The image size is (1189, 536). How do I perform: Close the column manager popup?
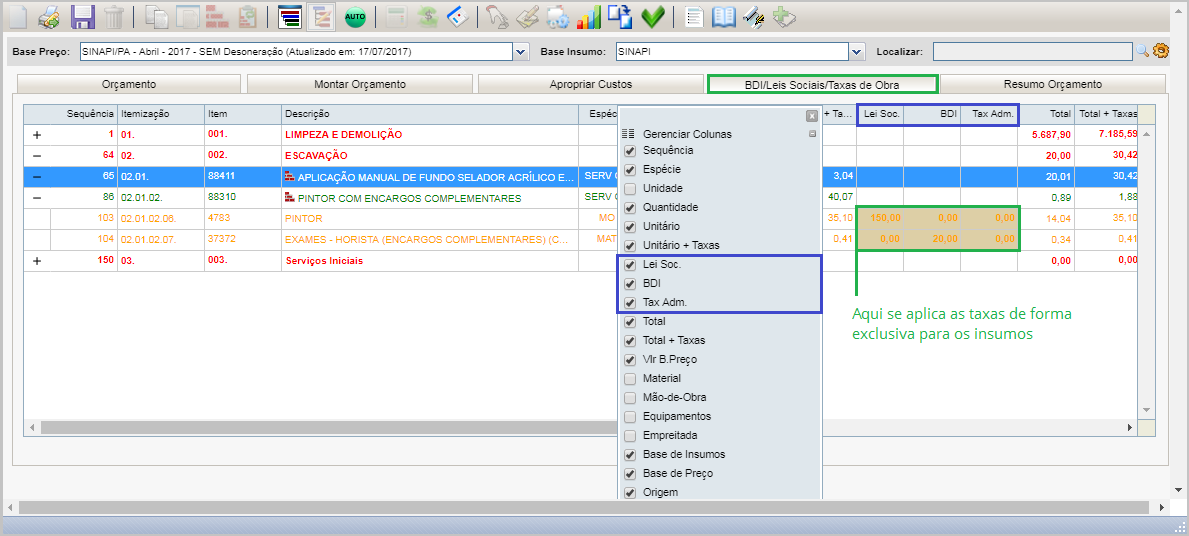811,116
